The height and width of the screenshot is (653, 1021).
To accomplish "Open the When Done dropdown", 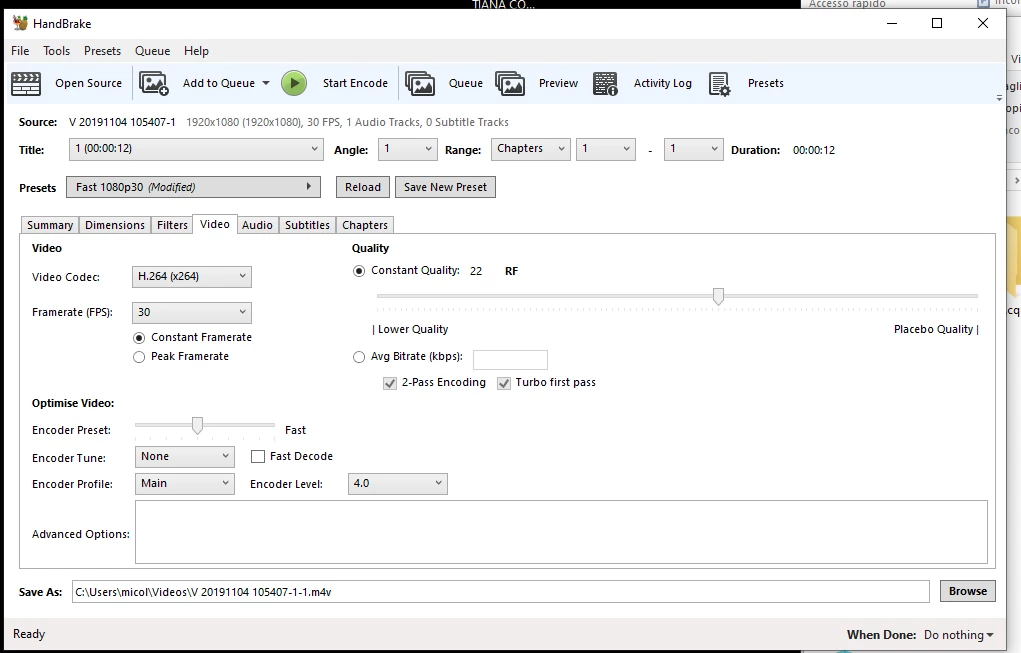I will click(958, 635).
